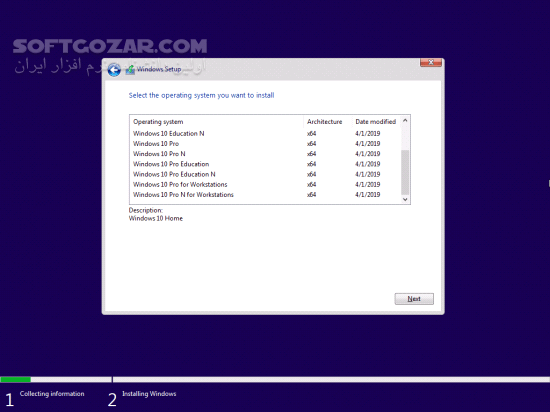
Task: Pick Windows 10 Pro Education
Action: pyautogui.click(x=265, y=164)
